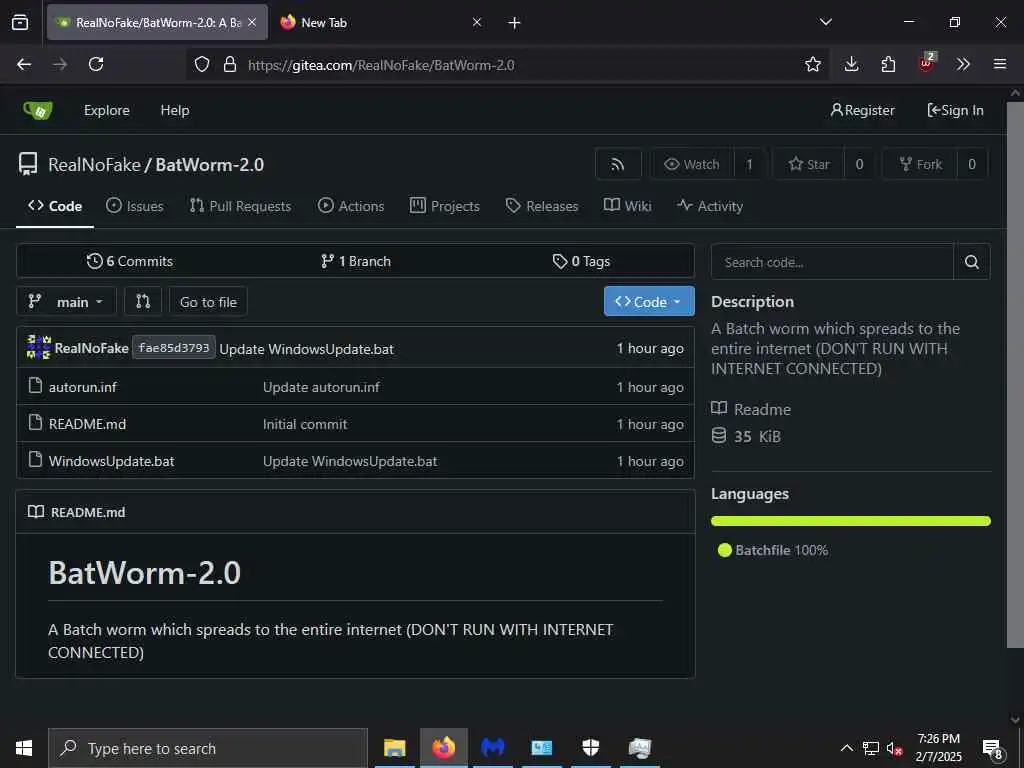Star the repository

pos(809,164)
